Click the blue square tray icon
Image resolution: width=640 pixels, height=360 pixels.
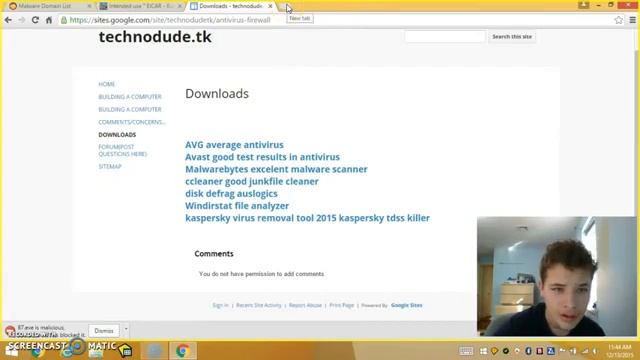(551, 351)
